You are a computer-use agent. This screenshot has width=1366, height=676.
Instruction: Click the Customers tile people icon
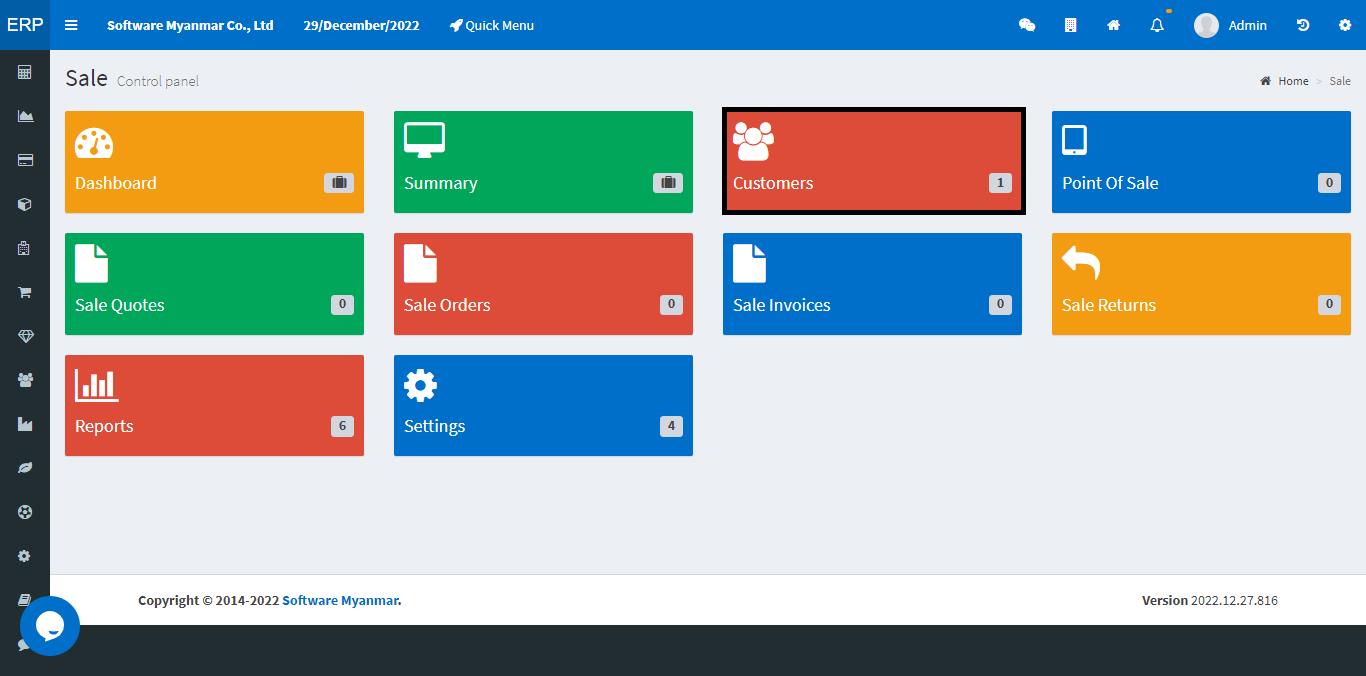[753, 142]
